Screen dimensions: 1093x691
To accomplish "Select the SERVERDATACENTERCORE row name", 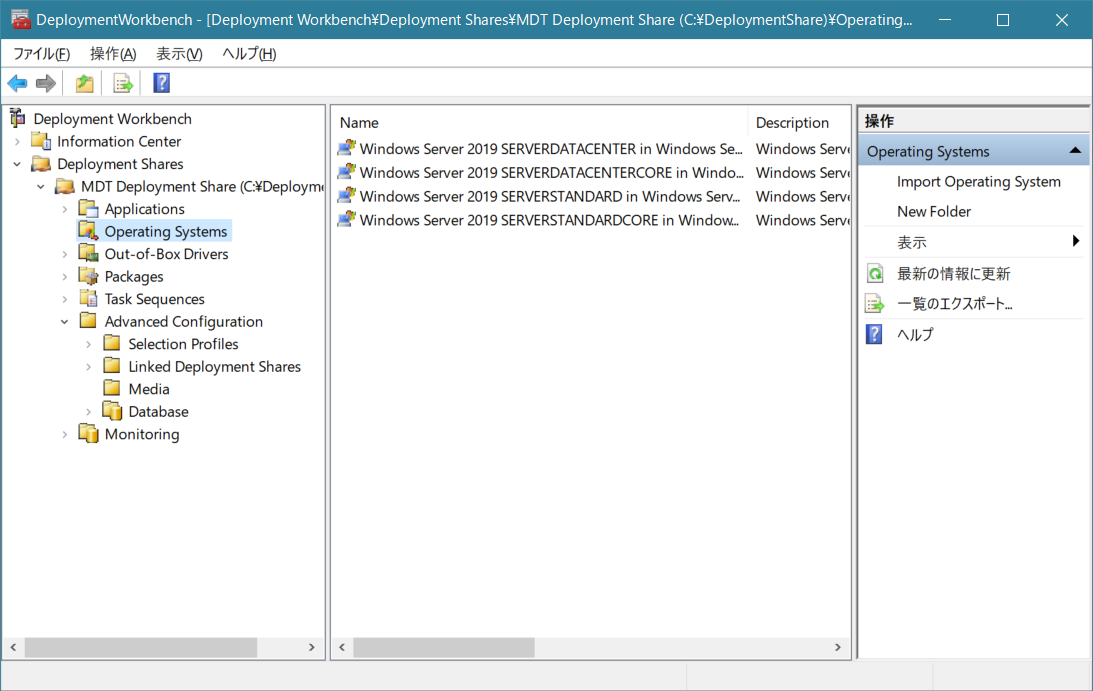I will tap(551, 173).
